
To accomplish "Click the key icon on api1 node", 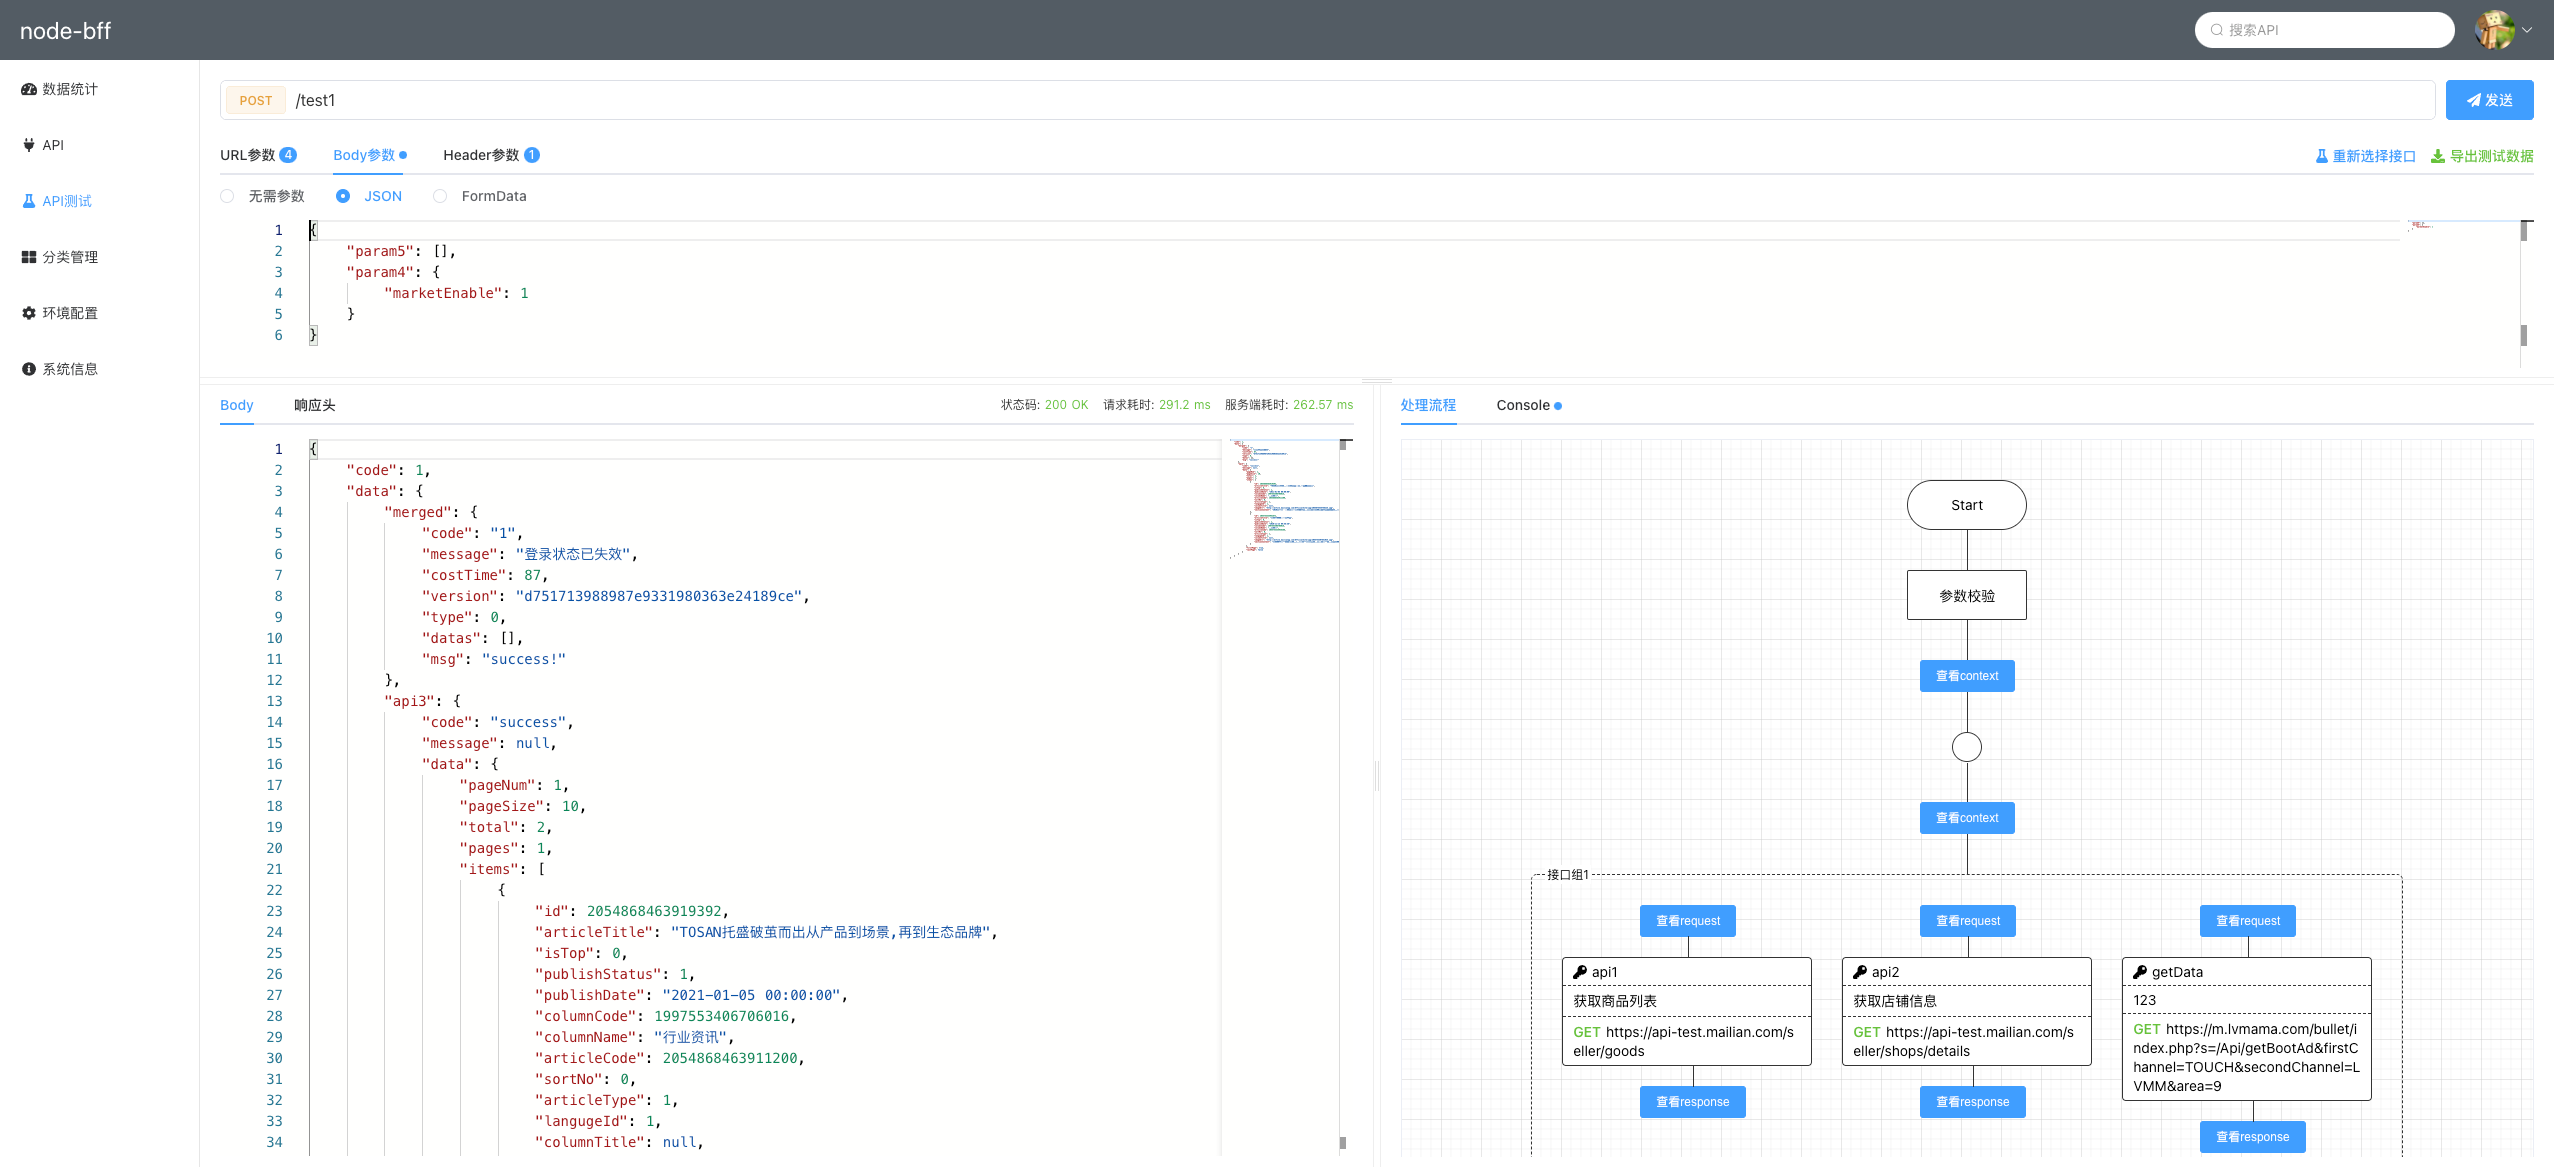I will (1580, 972).
